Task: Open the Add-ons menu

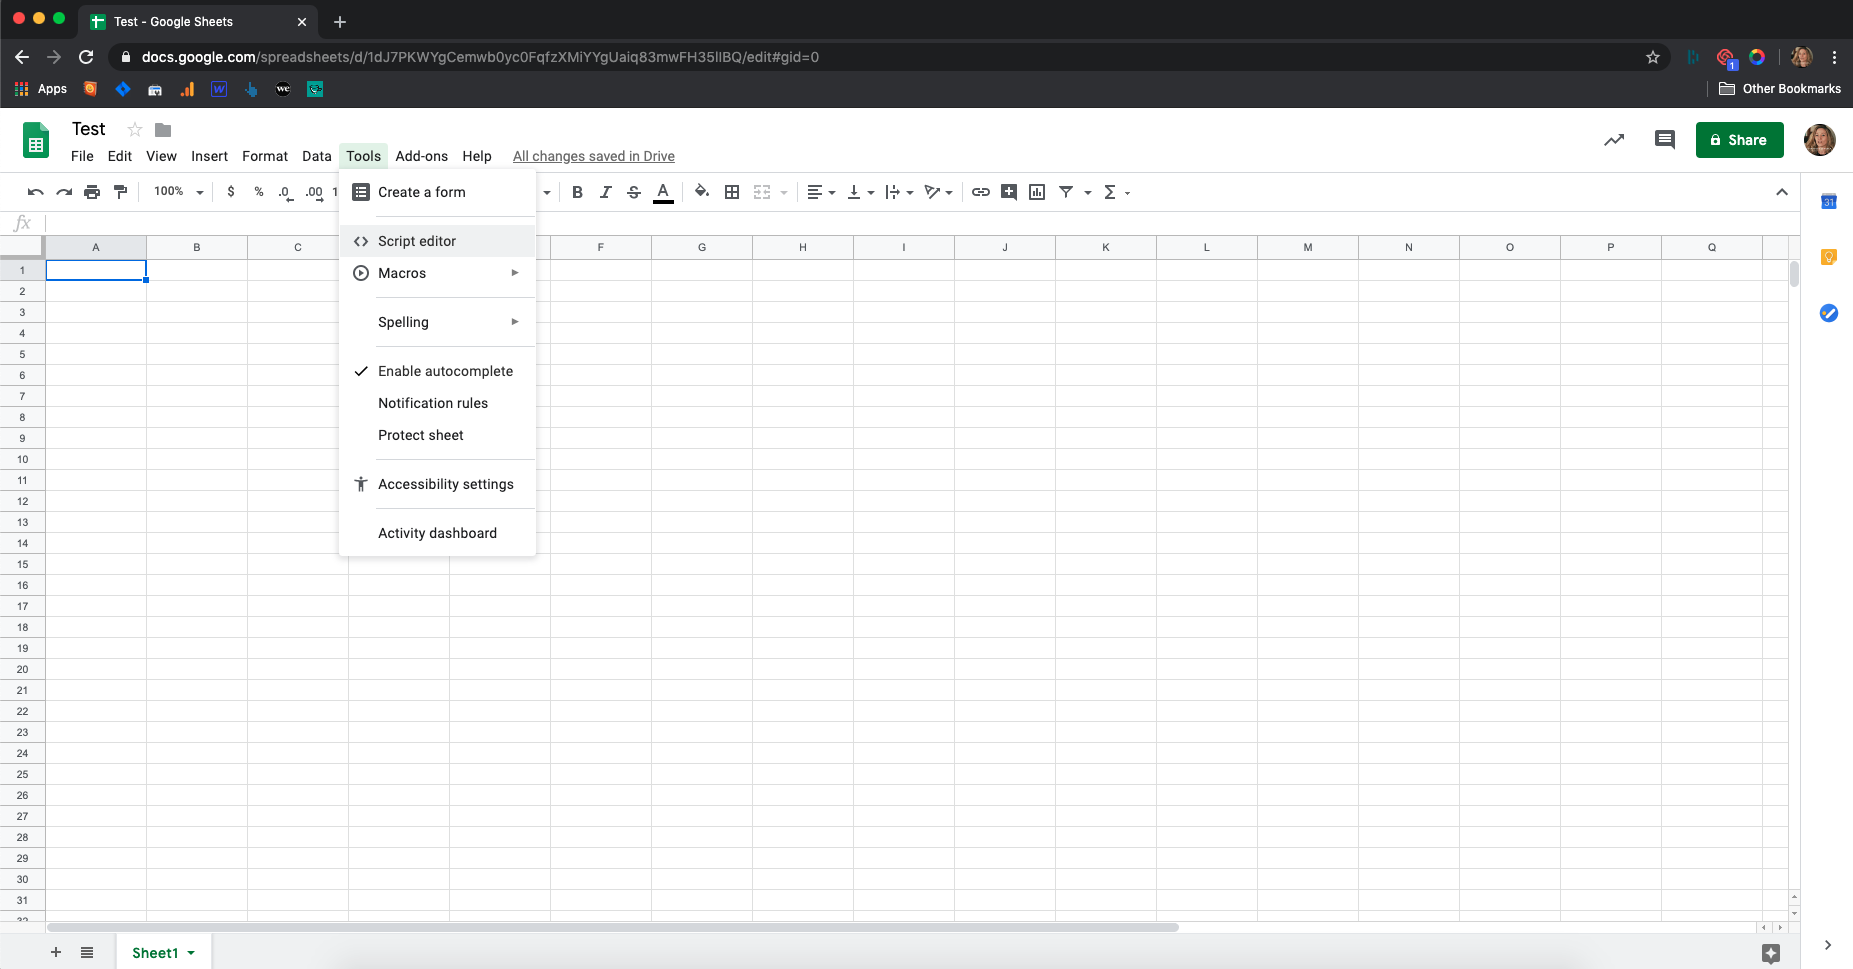Action: pyautogui.click(x=421, y=156)
